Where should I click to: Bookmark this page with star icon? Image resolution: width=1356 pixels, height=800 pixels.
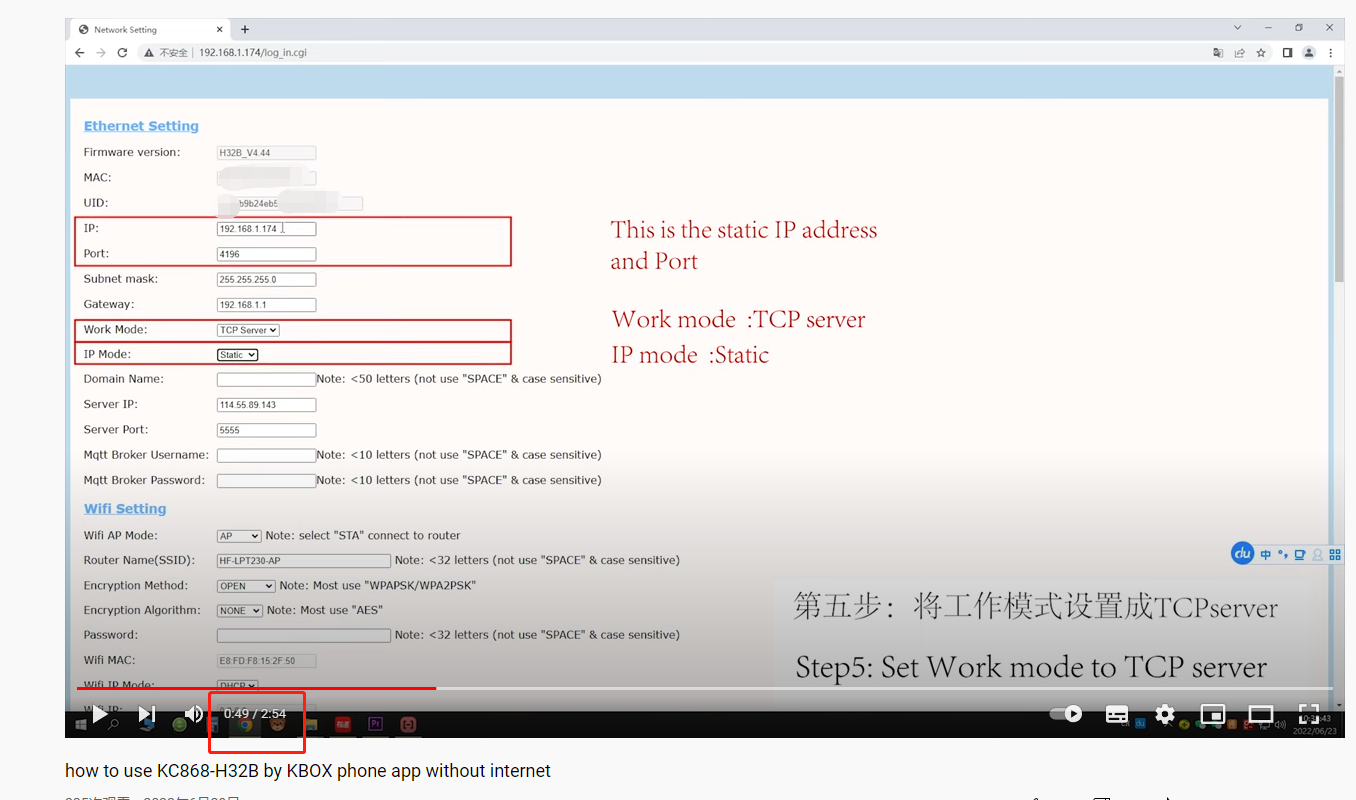click(x=1261, y=52)
